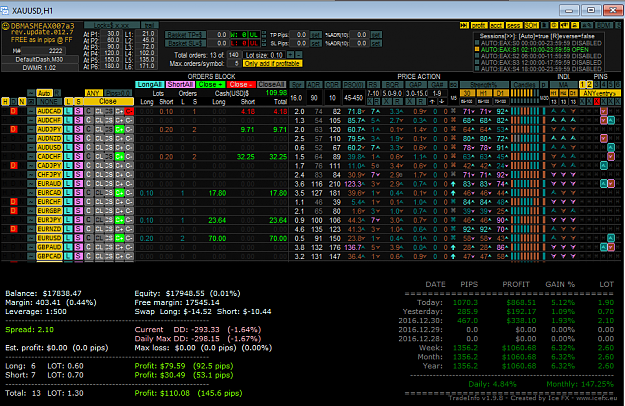Click the tilde icon in AUDCAD row

31,111
